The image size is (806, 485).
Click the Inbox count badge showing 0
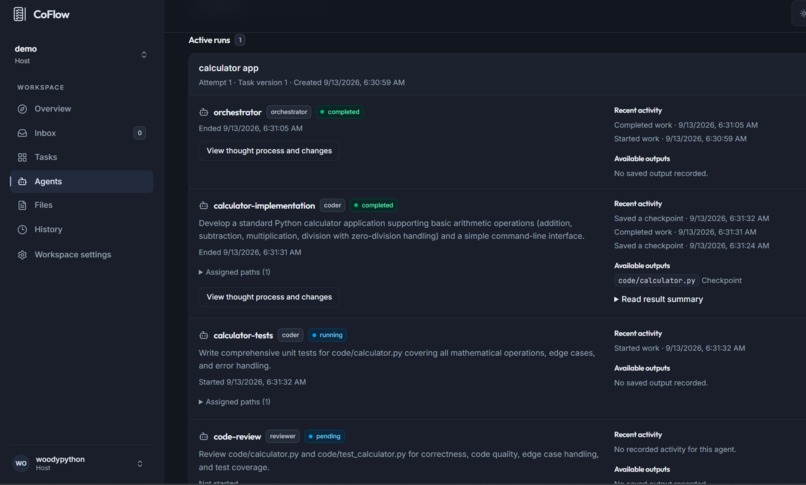point(139,133)
